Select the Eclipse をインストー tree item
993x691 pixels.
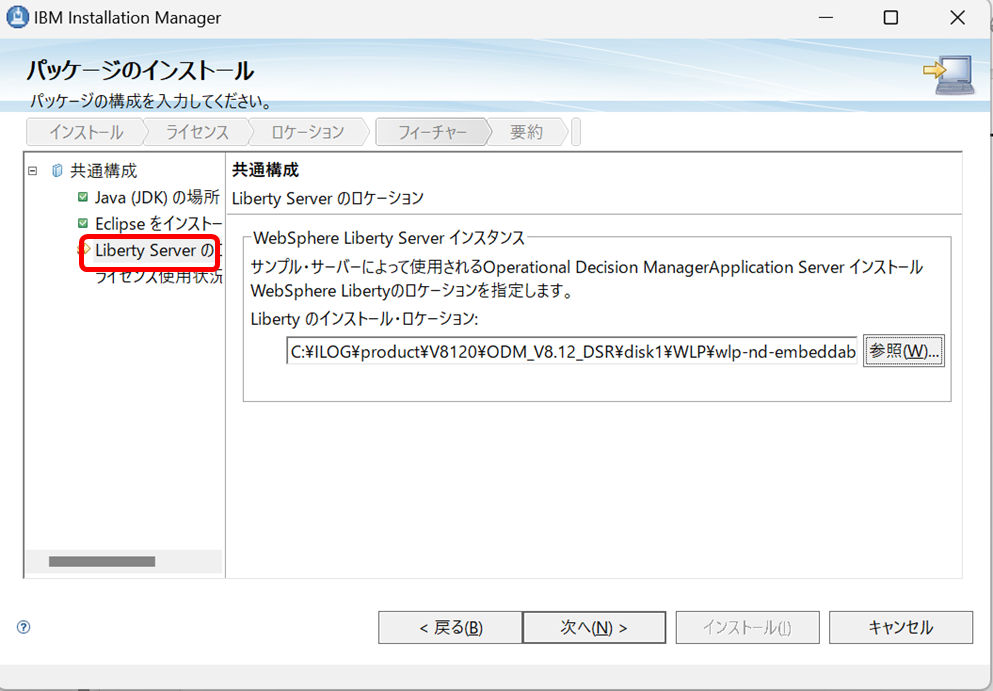point(158,224)
